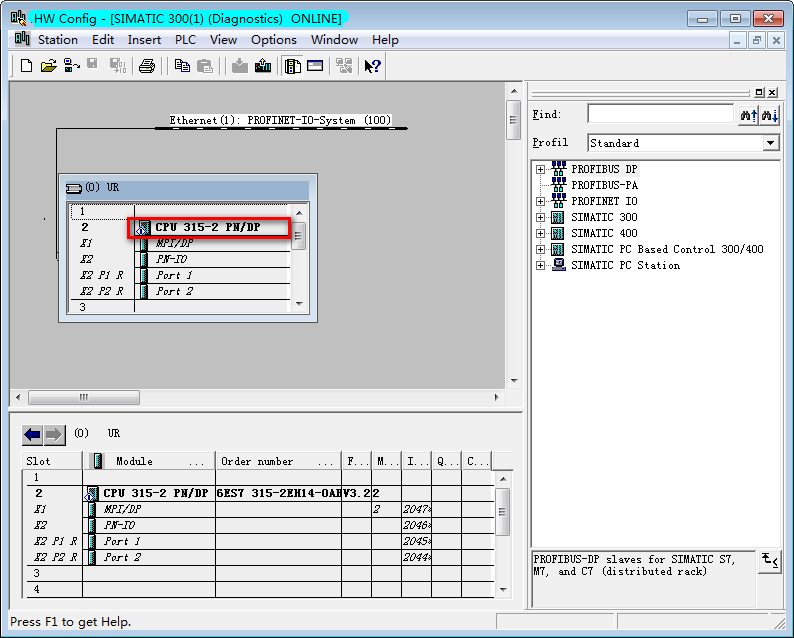Open the Insert menu
Screen dimensions: 794x638
(144, 39)
